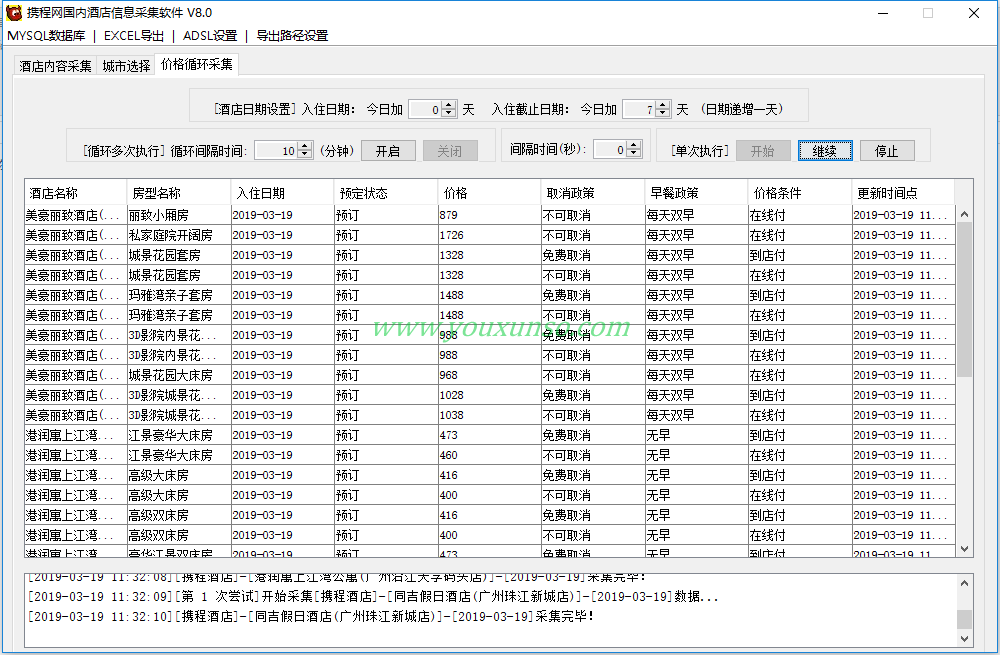Increase the 循环间隔时间 minutes value

click(304, 146)
